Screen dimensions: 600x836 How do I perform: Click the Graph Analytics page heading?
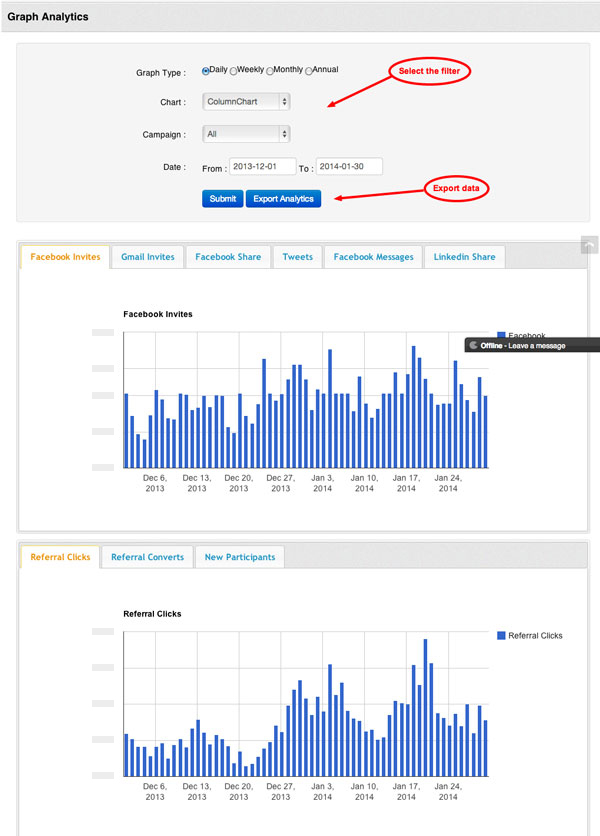tap(48, 17)
